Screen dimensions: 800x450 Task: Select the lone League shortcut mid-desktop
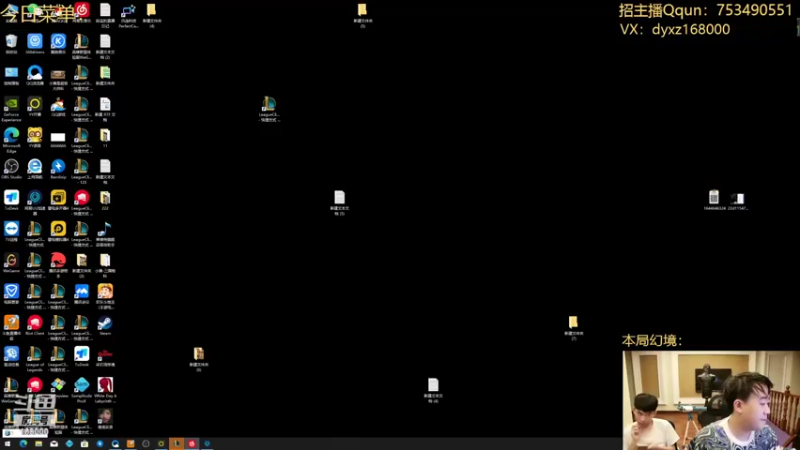[269, 109]
